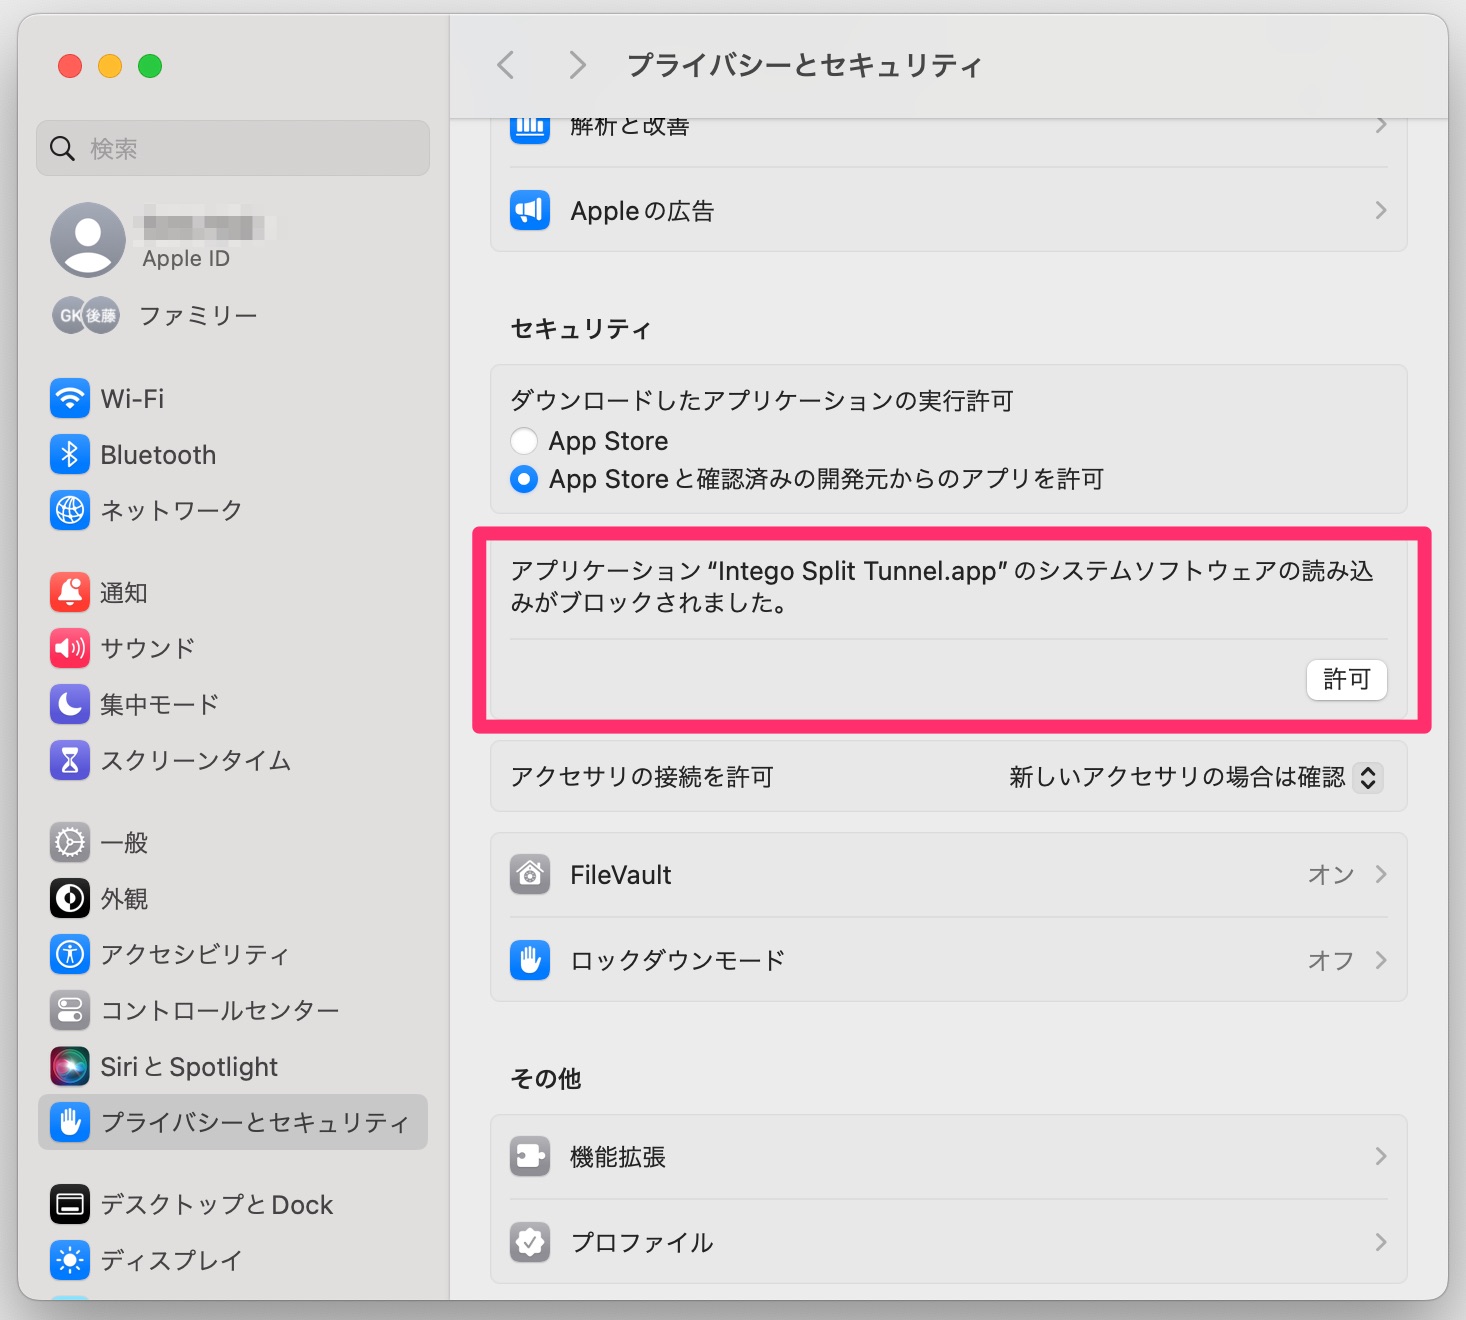Click ロックダウンモード オフ status text
The image size is (1466, 1320).
[1331, 961]
